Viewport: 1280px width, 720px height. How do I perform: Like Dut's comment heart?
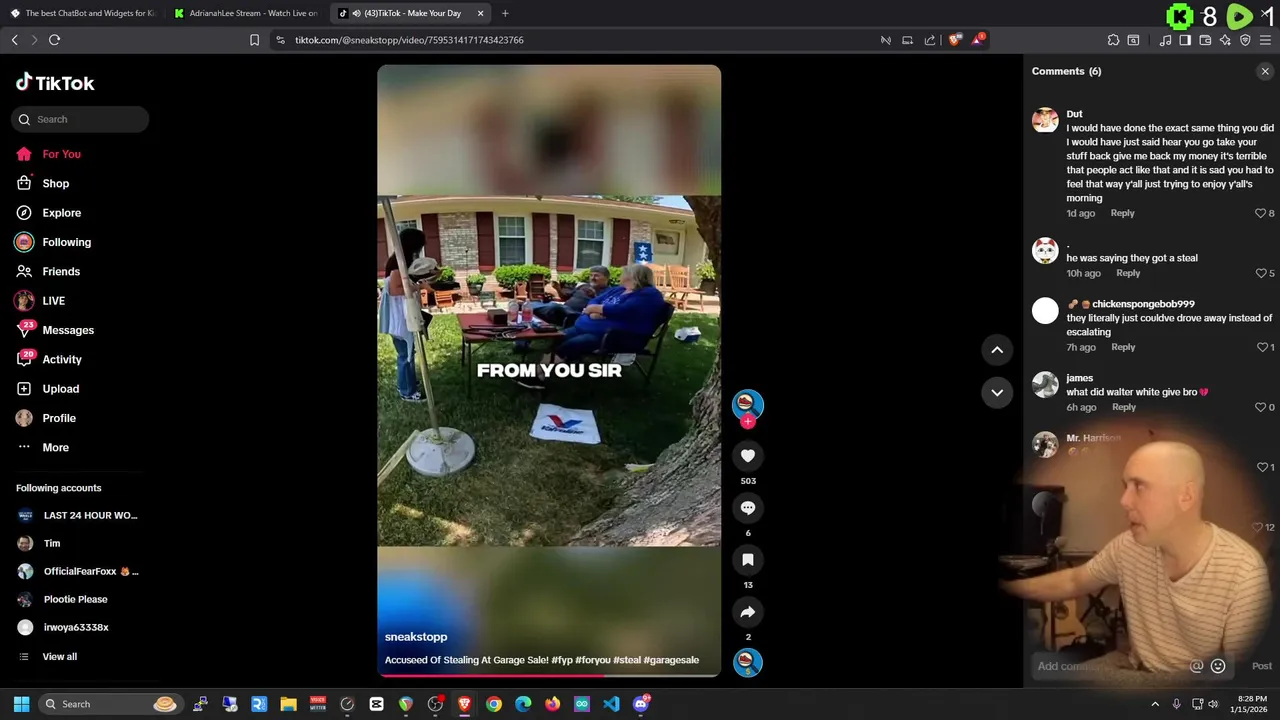point(1260,213)
